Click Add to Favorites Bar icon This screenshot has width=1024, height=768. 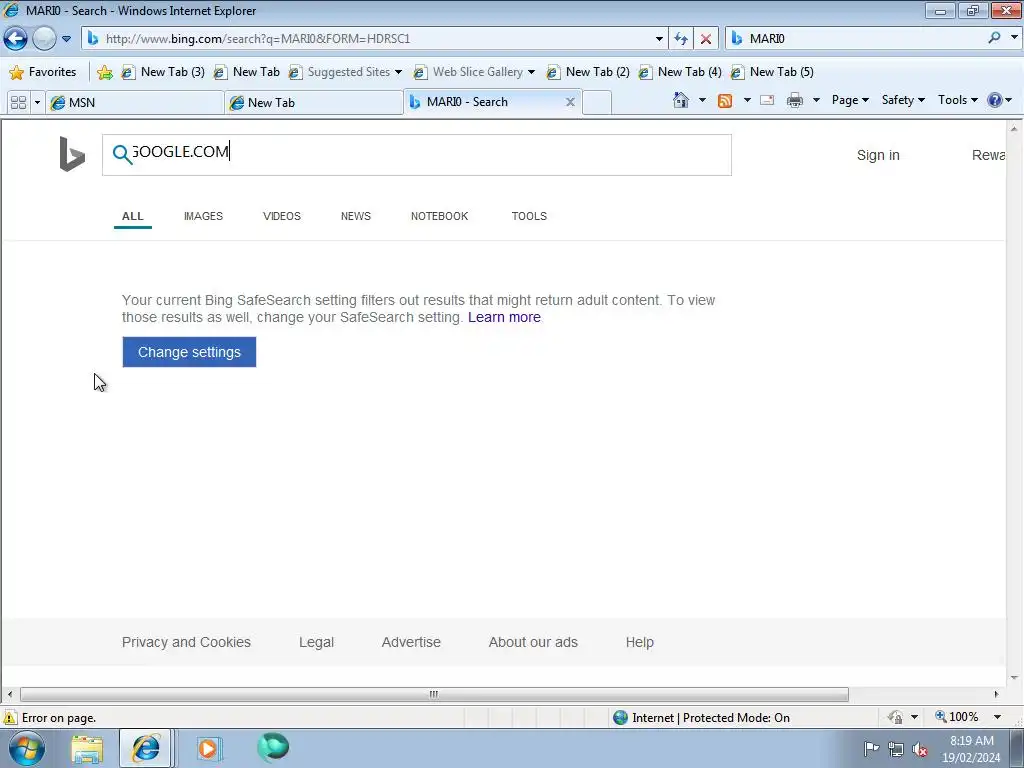click(x=104, y=72)
